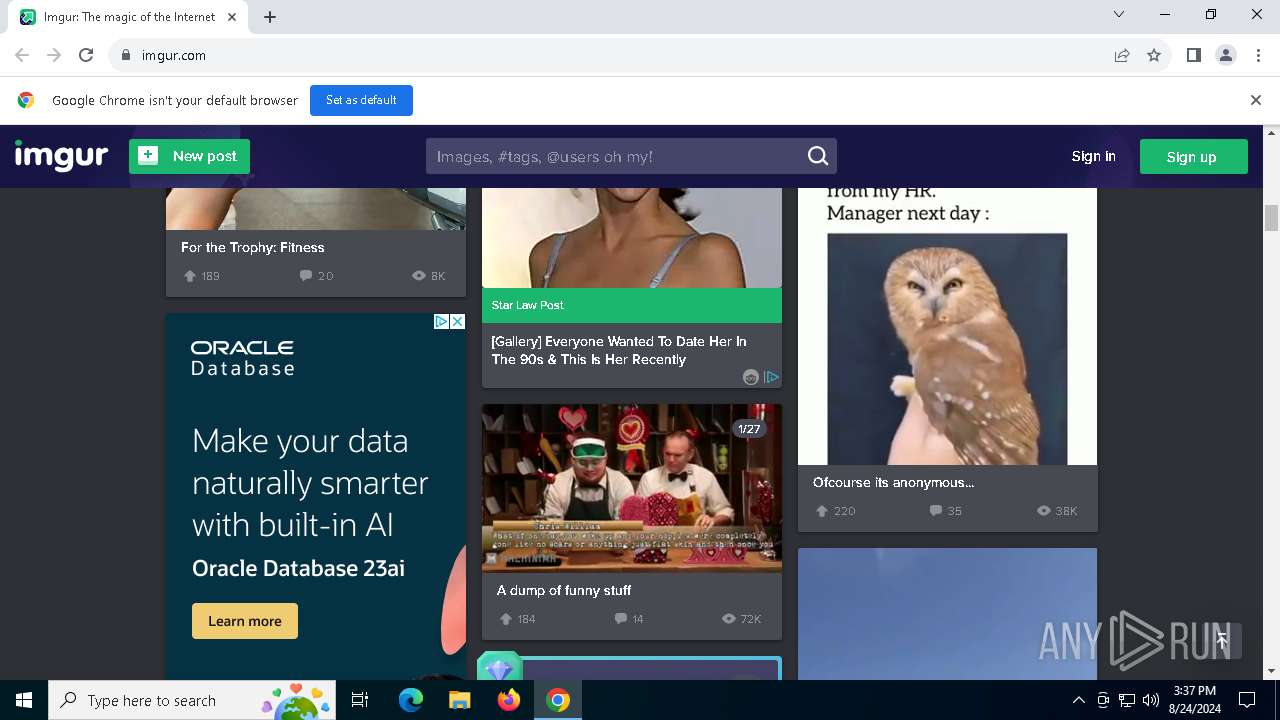Viewport: 1280px width, 720px height.
Task: Open the Windows Start menu
Action: [x=24, y=700]
